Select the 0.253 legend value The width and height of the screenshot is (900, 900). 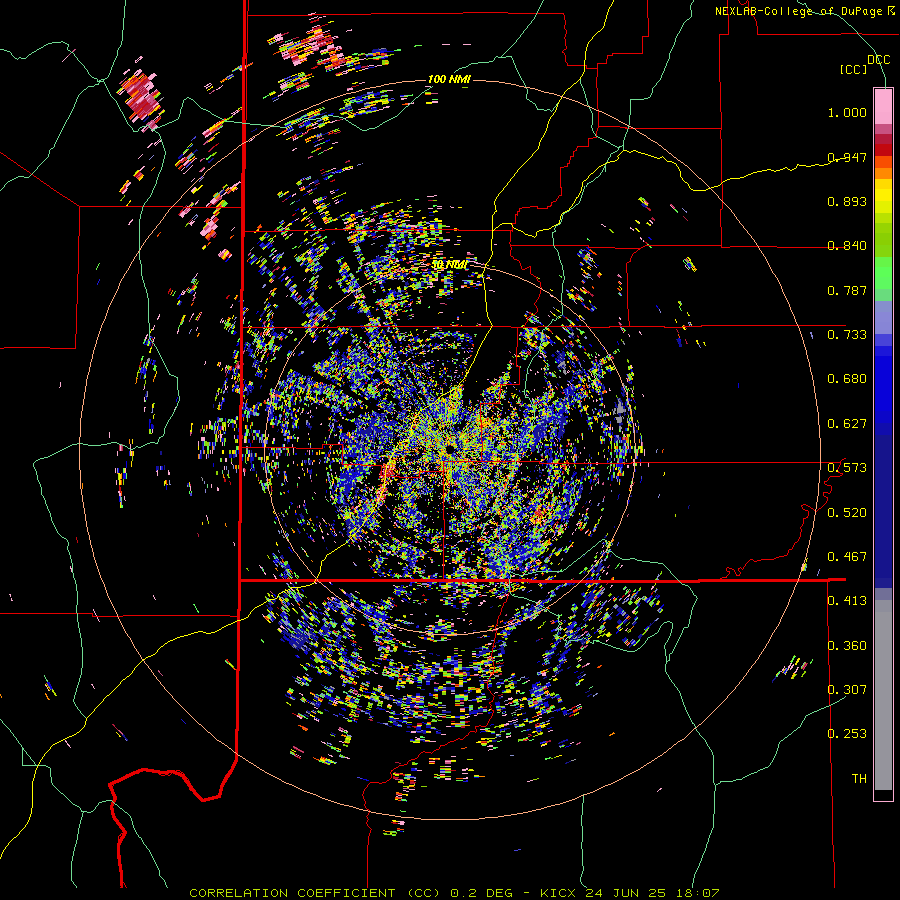847,734
